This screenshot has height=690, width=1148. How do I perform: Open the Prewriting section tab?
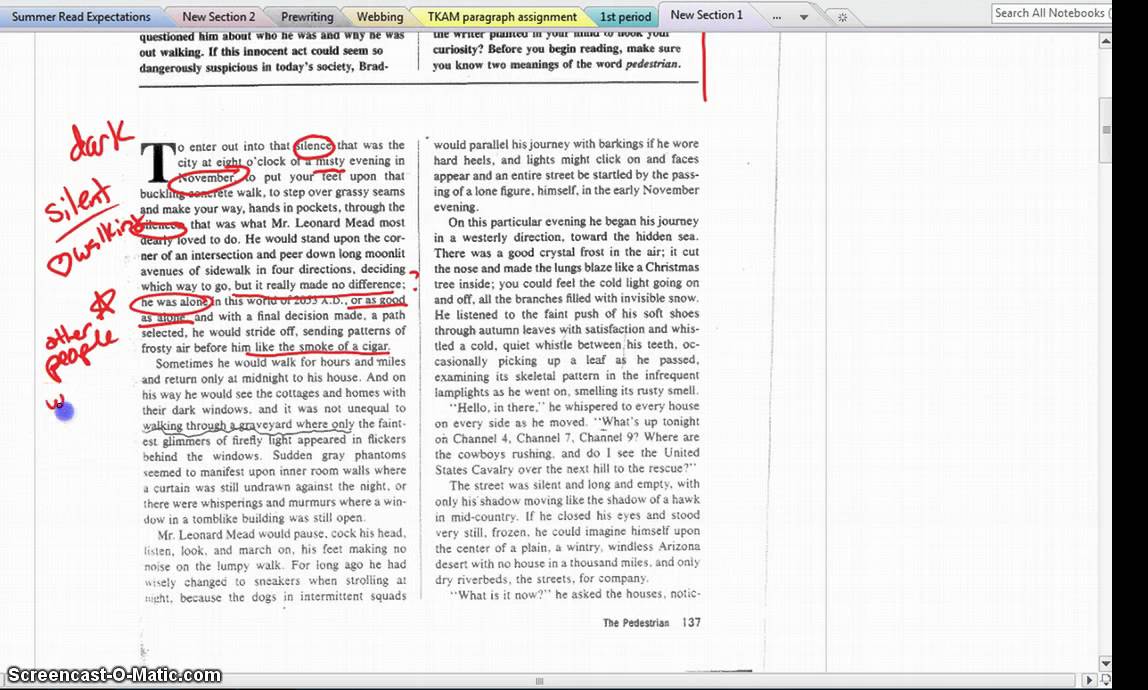[307, 16]
